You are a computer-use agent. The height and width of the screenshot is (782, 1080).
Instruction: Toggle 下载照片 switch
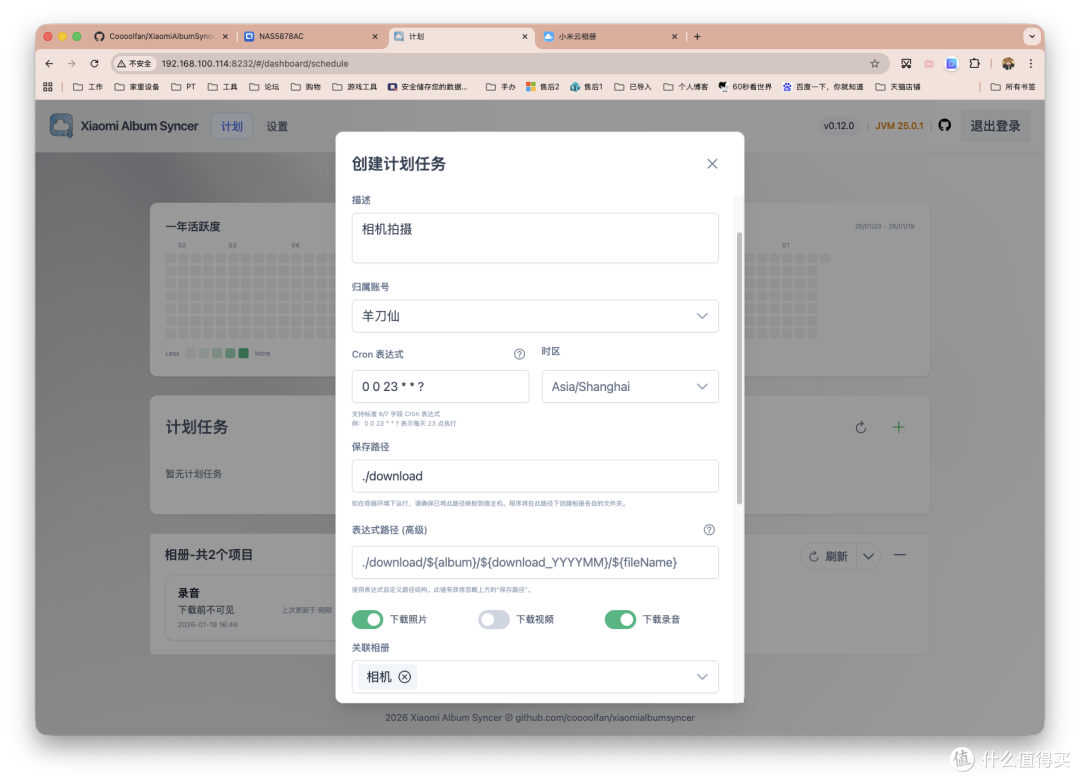click(367, 619)
